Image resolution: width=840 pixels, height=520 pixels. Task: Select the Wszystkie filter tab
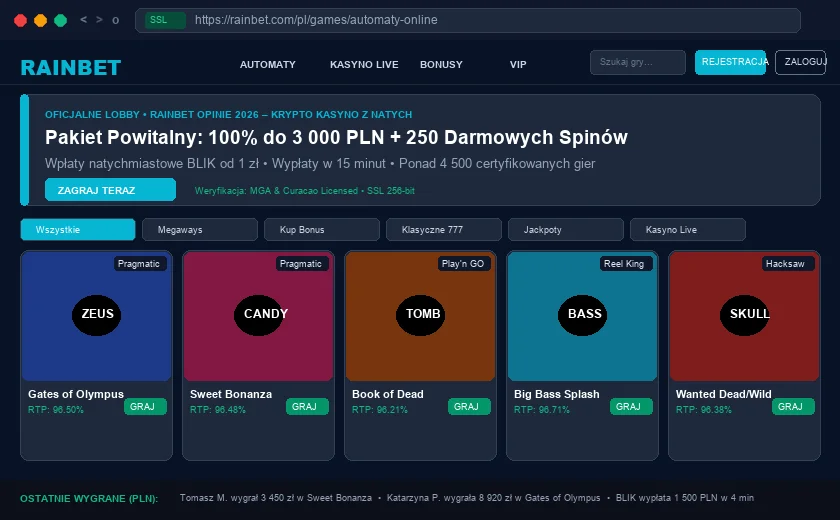[x=78, y=230]
